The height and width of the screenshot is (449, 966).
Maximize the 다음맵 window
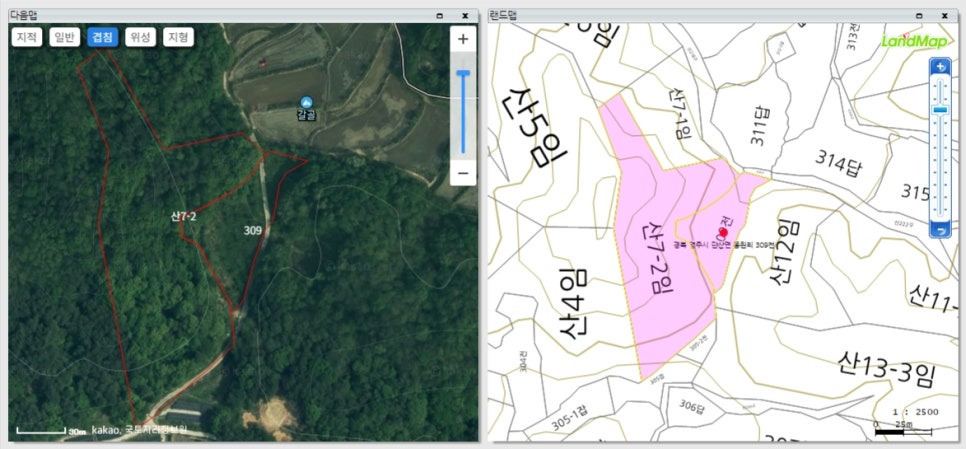click(439, 15)
